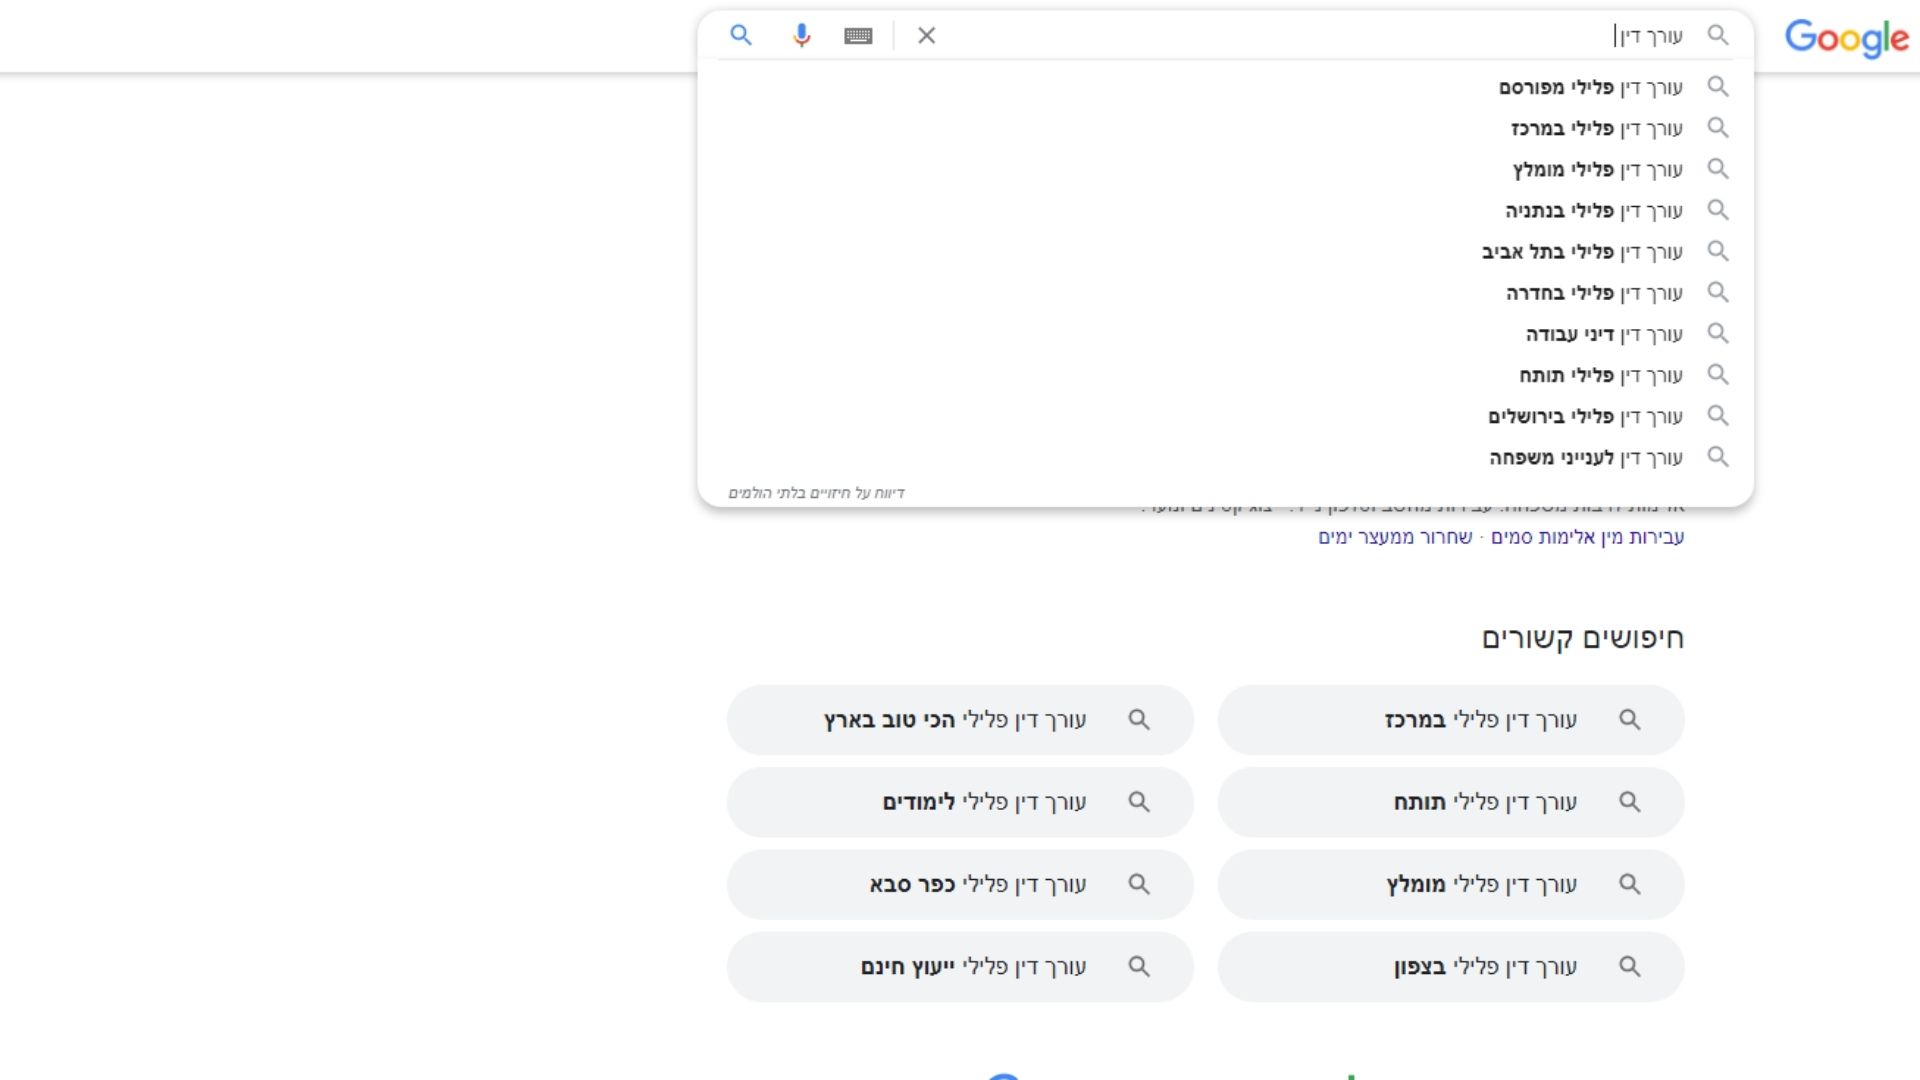
Task: Click magnifier icon beside בנתניה suggestion
Action: pos(1718,210)
